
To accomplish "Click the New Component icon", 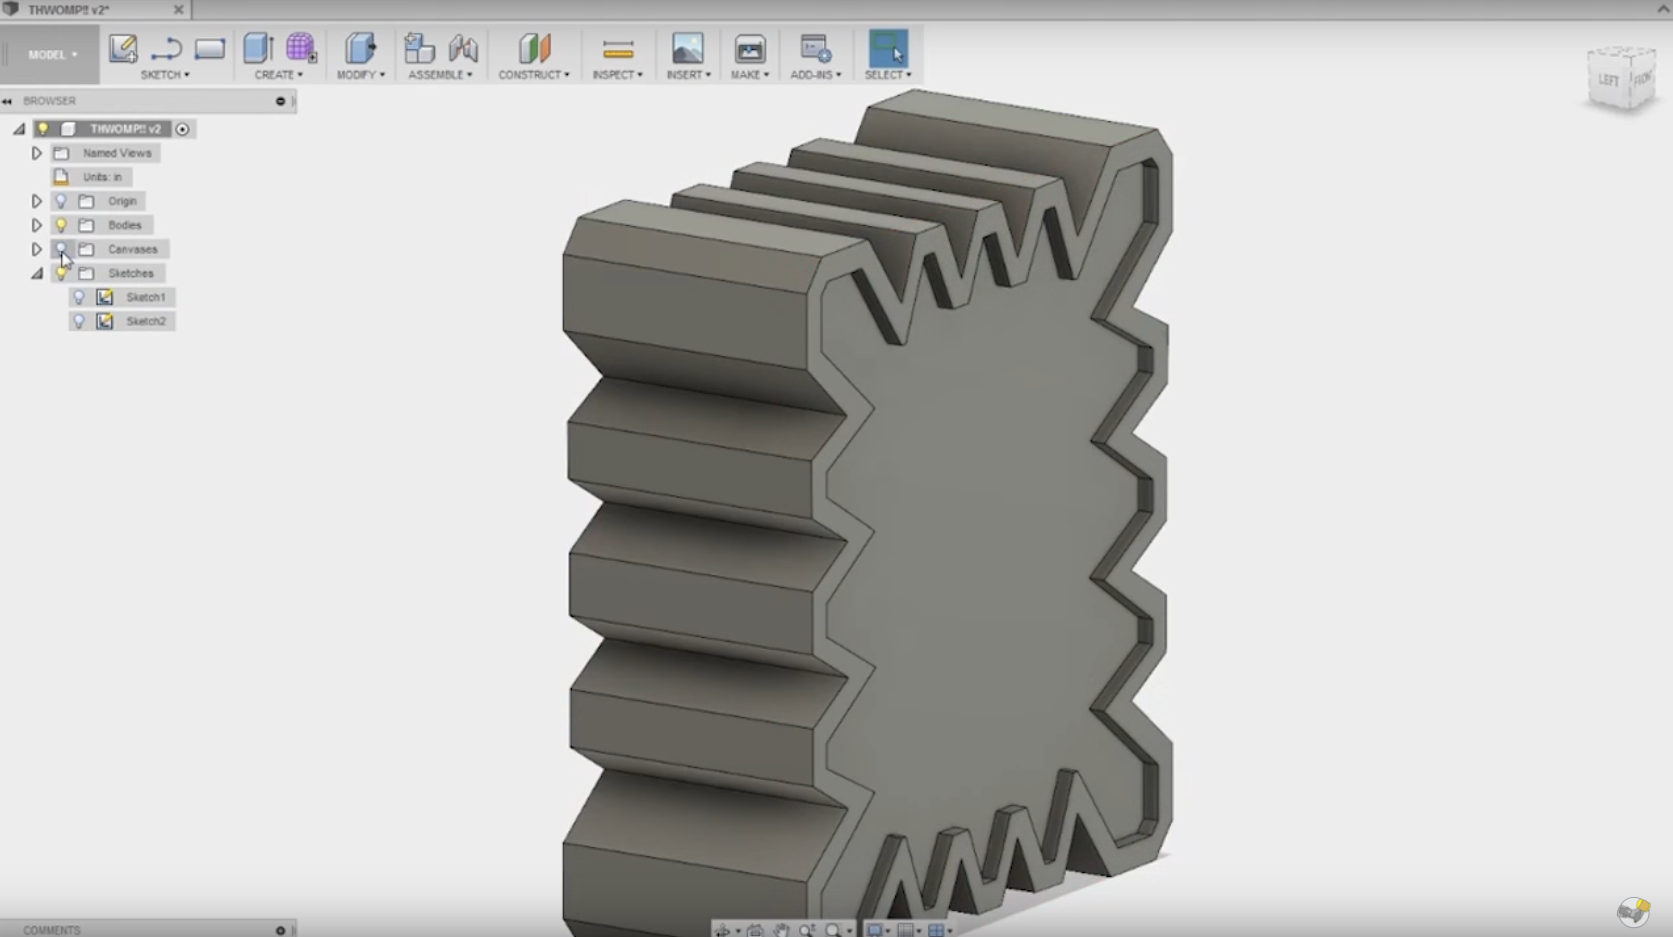I will [x=419, y=48].
